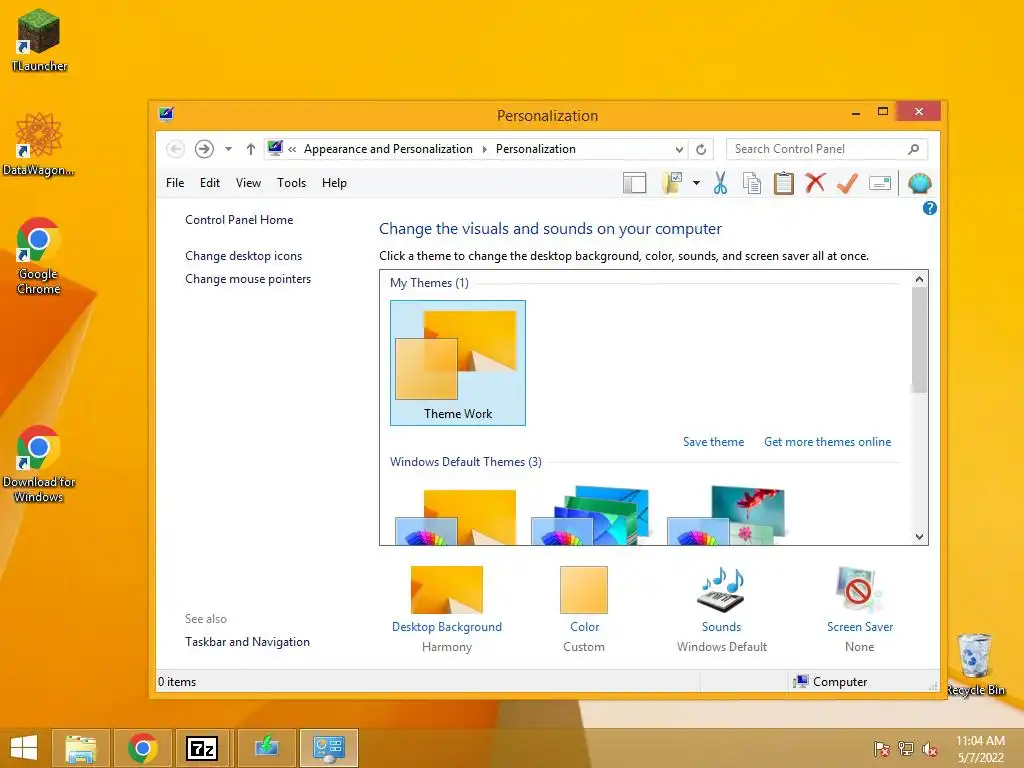The height and width of the screenshot is (768, 1024).
Task: Launch Chrome from the taskbar
Action: 143,748
